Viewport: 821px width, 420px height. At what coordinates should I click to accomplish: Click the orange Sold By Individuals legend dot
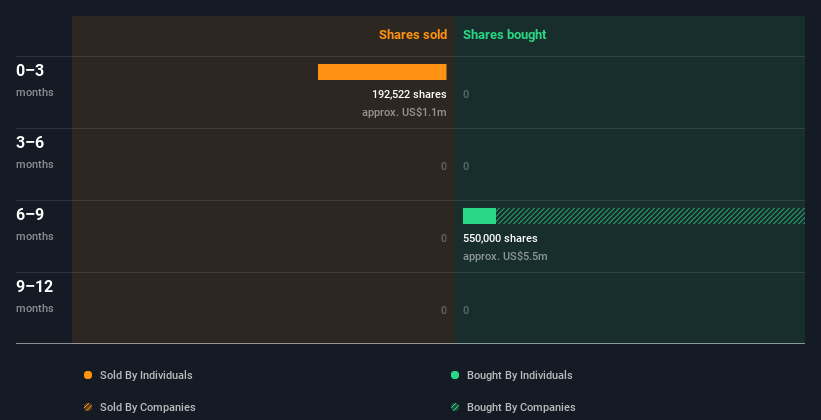88,375
